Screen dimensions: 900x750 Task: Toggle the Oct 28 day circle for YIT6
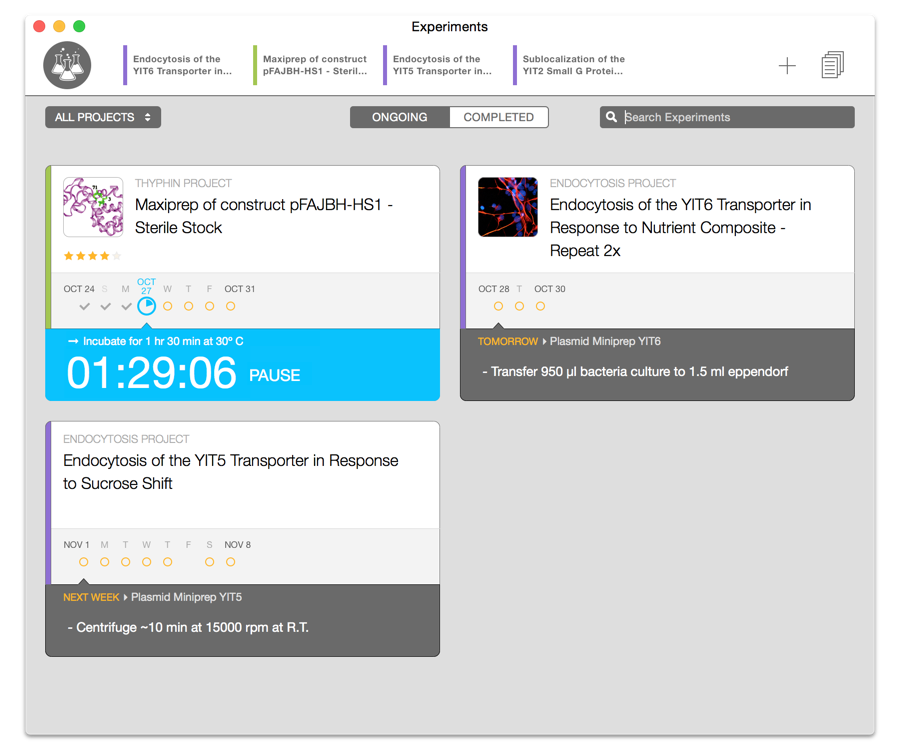(498, 306)
